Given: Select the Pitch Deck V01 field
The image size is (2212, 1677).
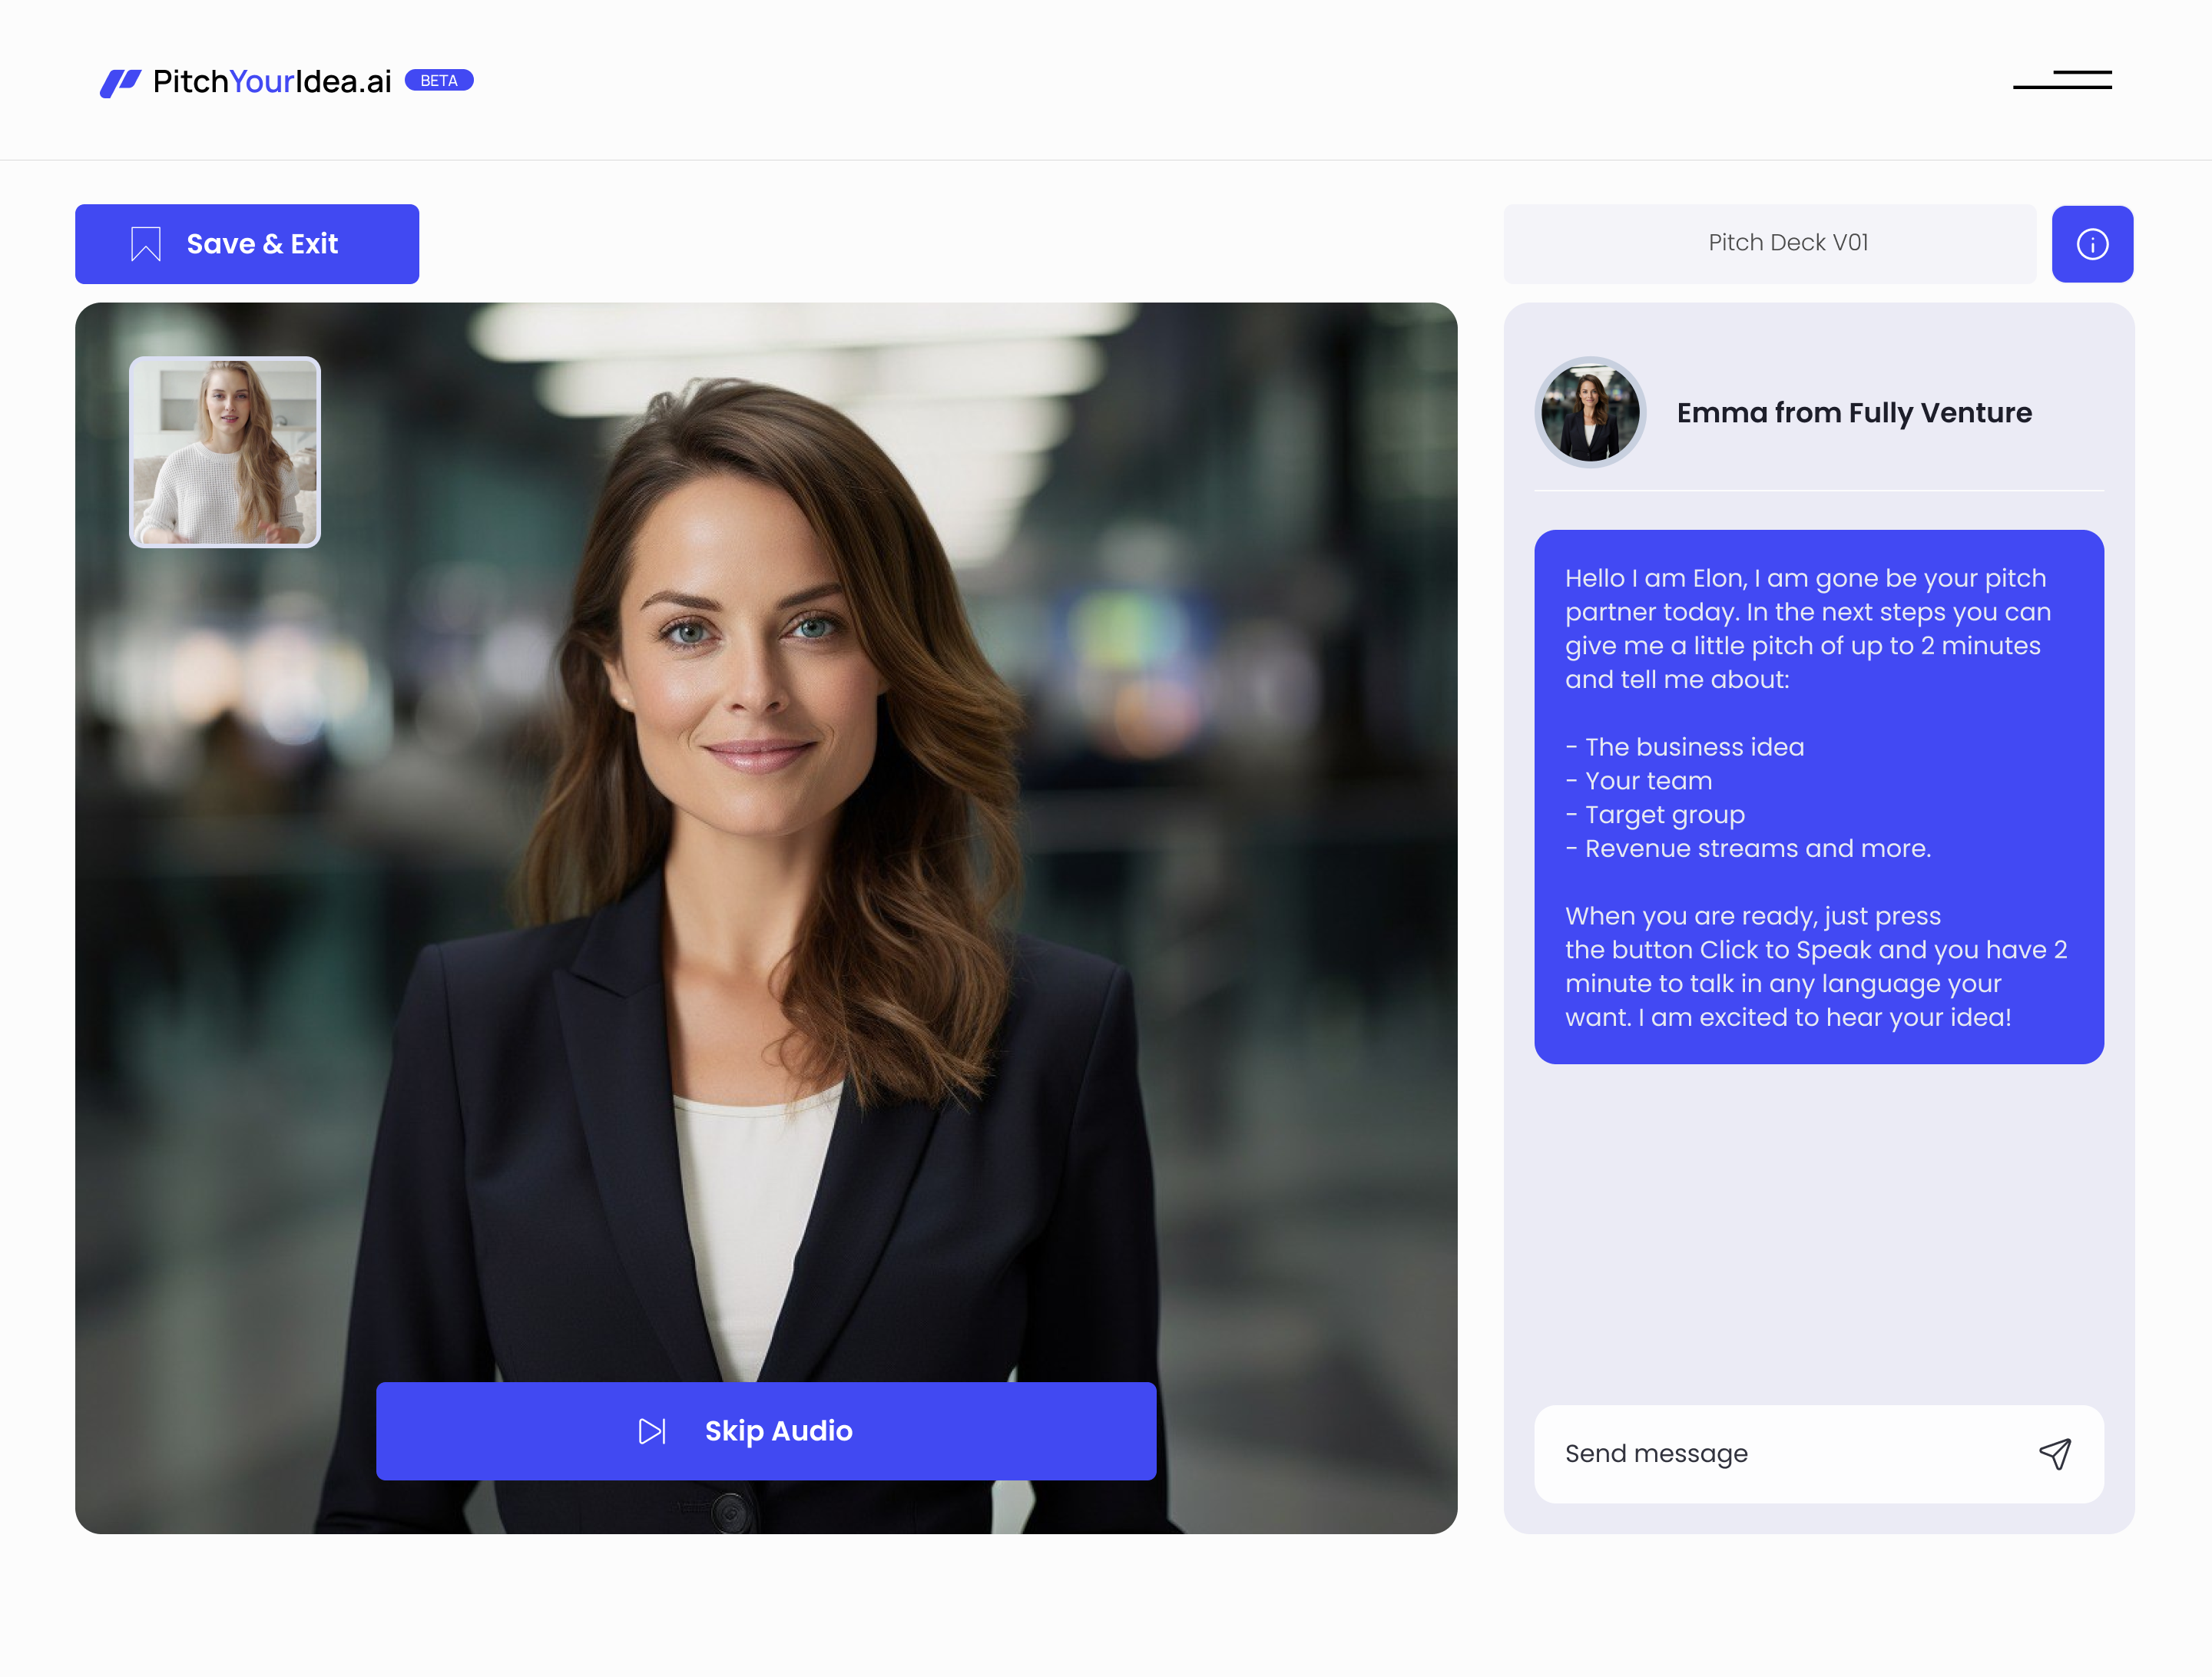Looking at the screenshot, I should (x=1769, y=243).
